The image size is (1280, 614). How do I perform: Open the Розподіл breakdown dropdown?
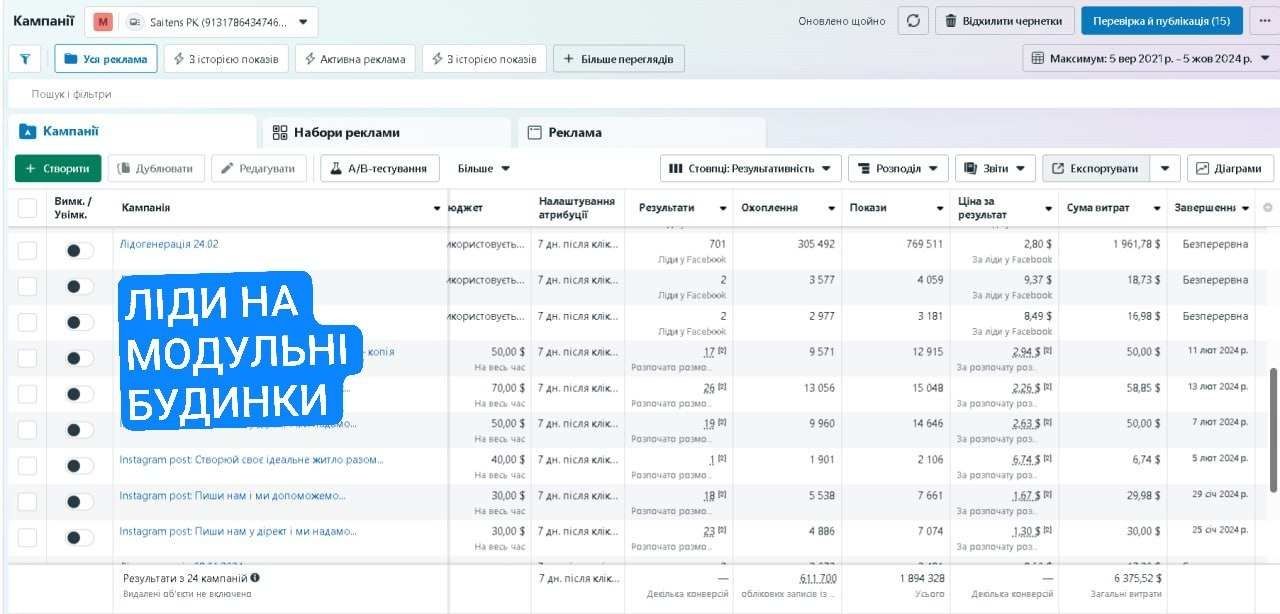coord(898,169)
